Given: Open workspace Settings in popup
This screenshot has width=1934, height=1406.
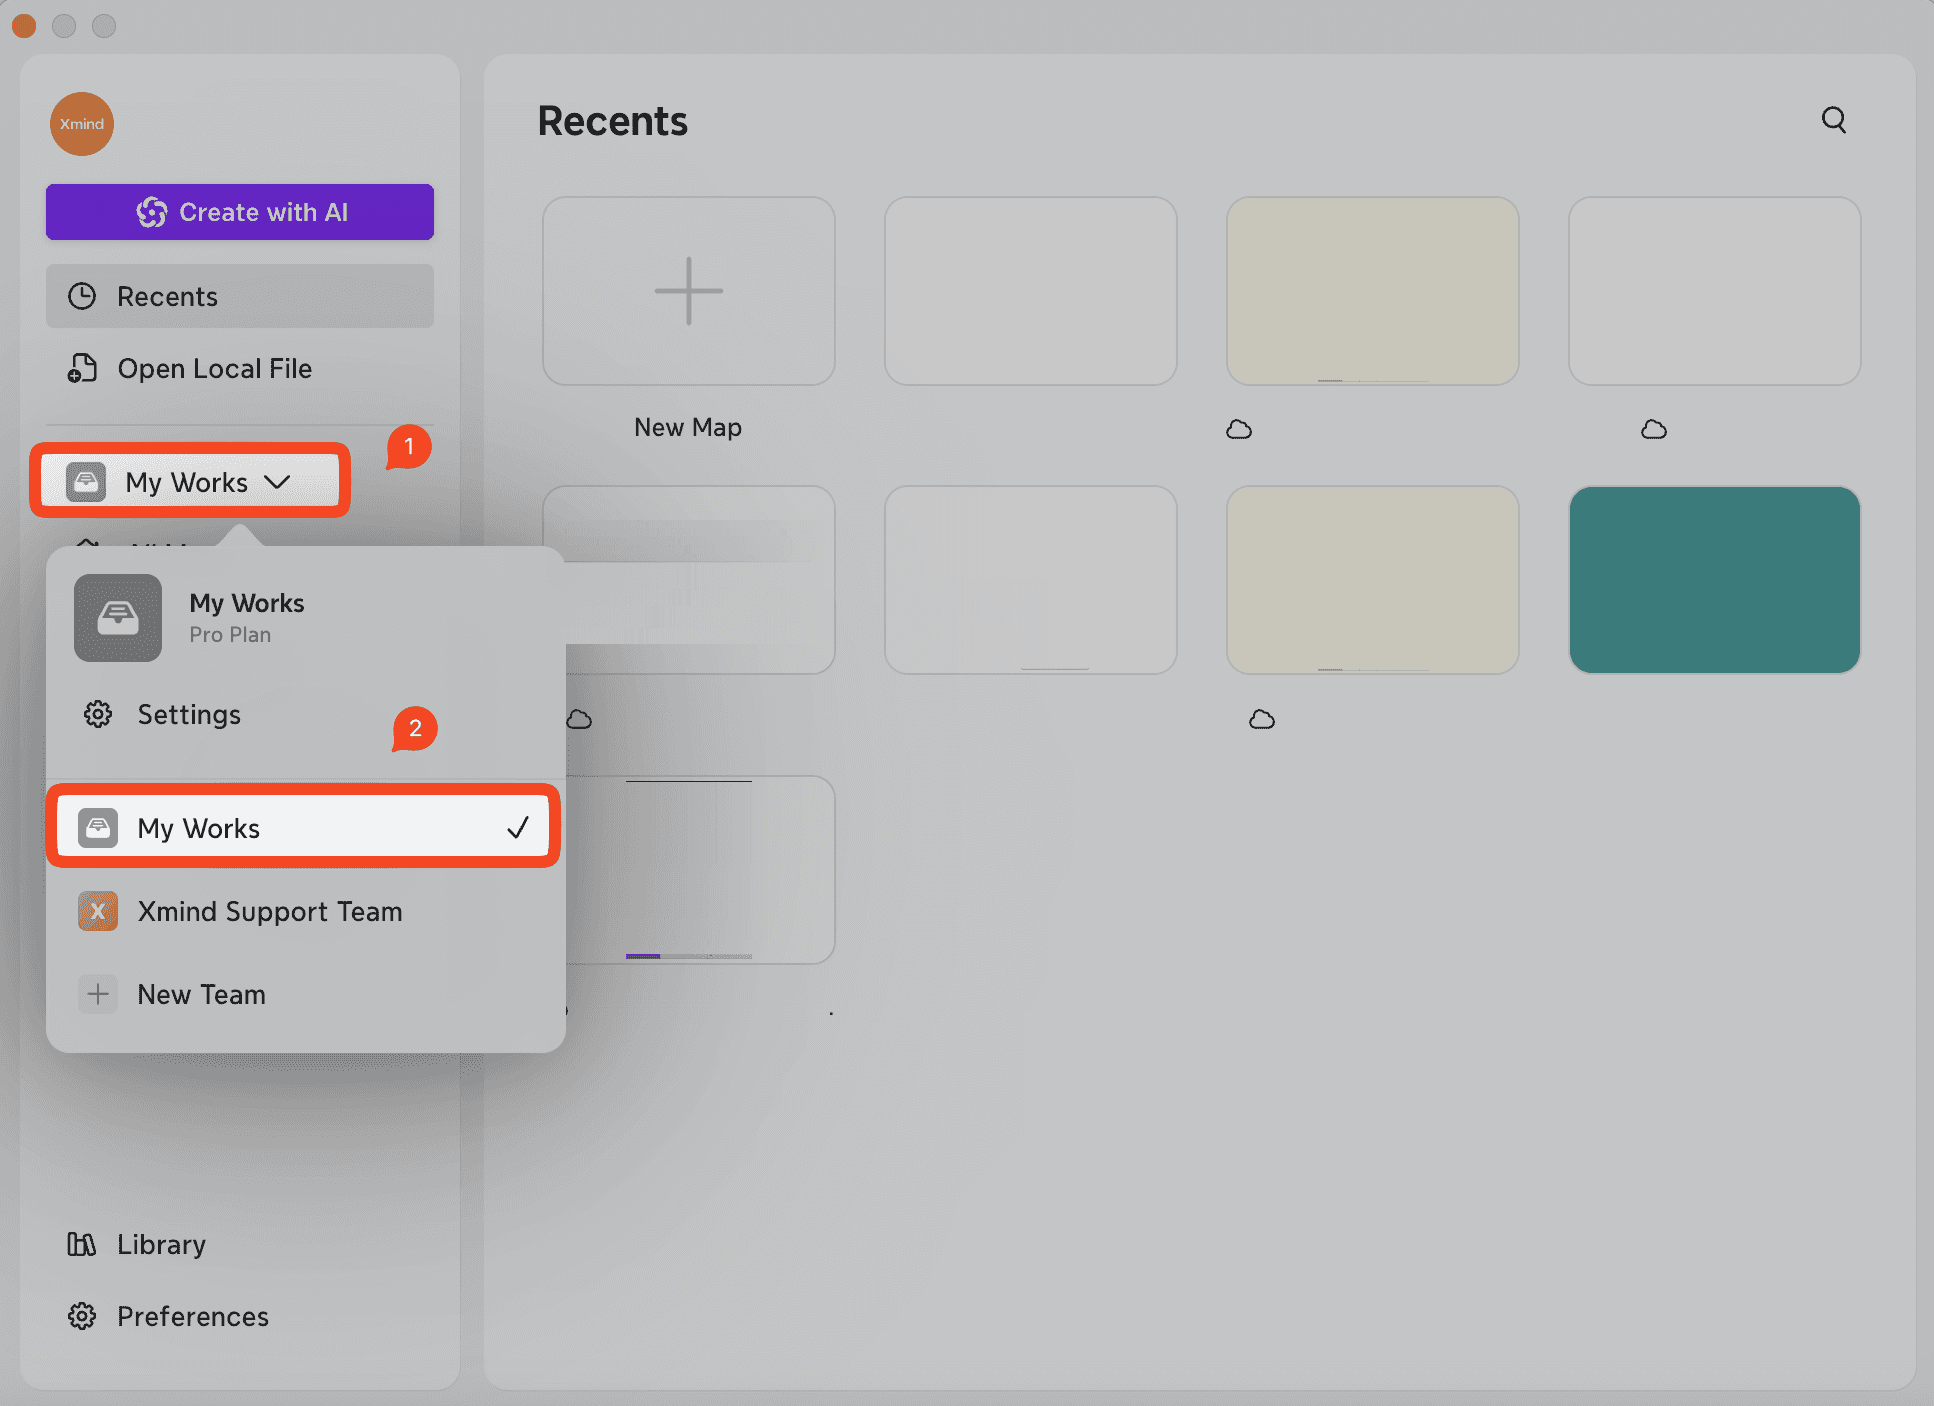Looking at the screenshot, I should pos(189,714).
